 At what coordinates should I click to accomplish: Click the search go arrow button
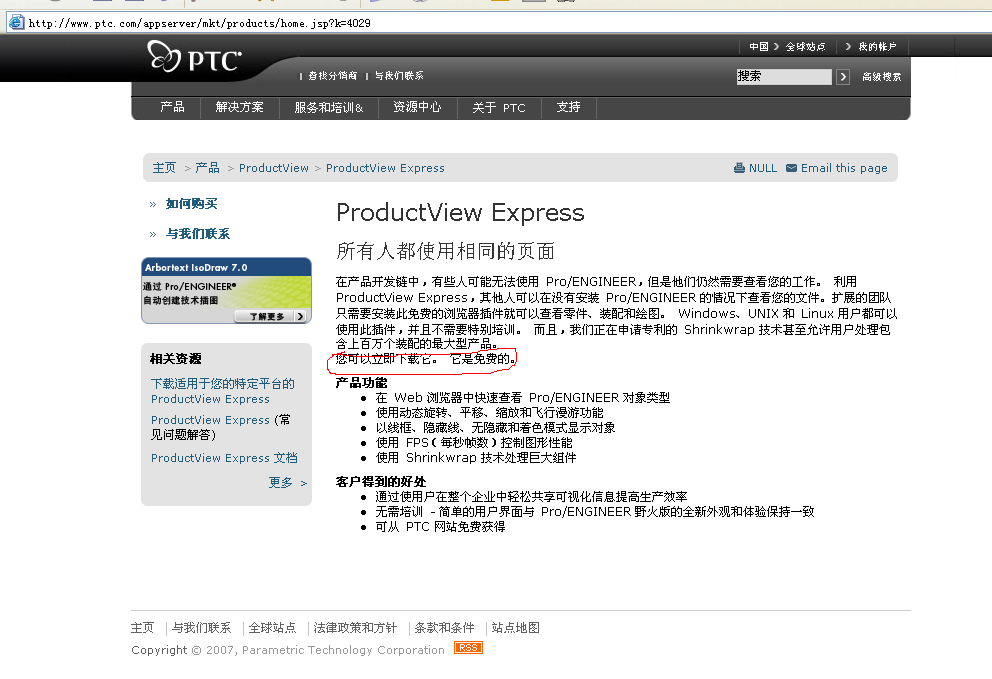pos(843,77)
